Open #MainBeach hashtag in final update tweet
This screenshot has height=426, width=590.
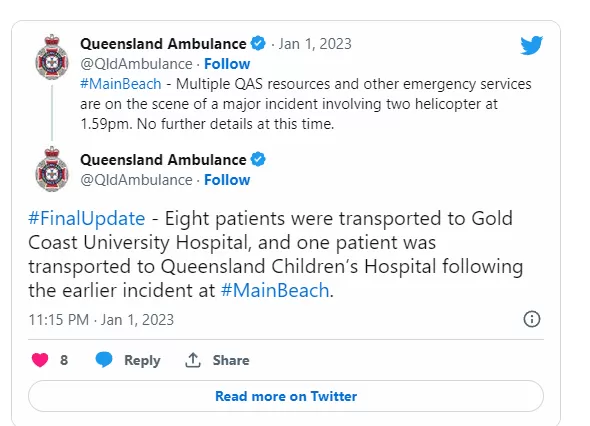click(x=275, y=291)
